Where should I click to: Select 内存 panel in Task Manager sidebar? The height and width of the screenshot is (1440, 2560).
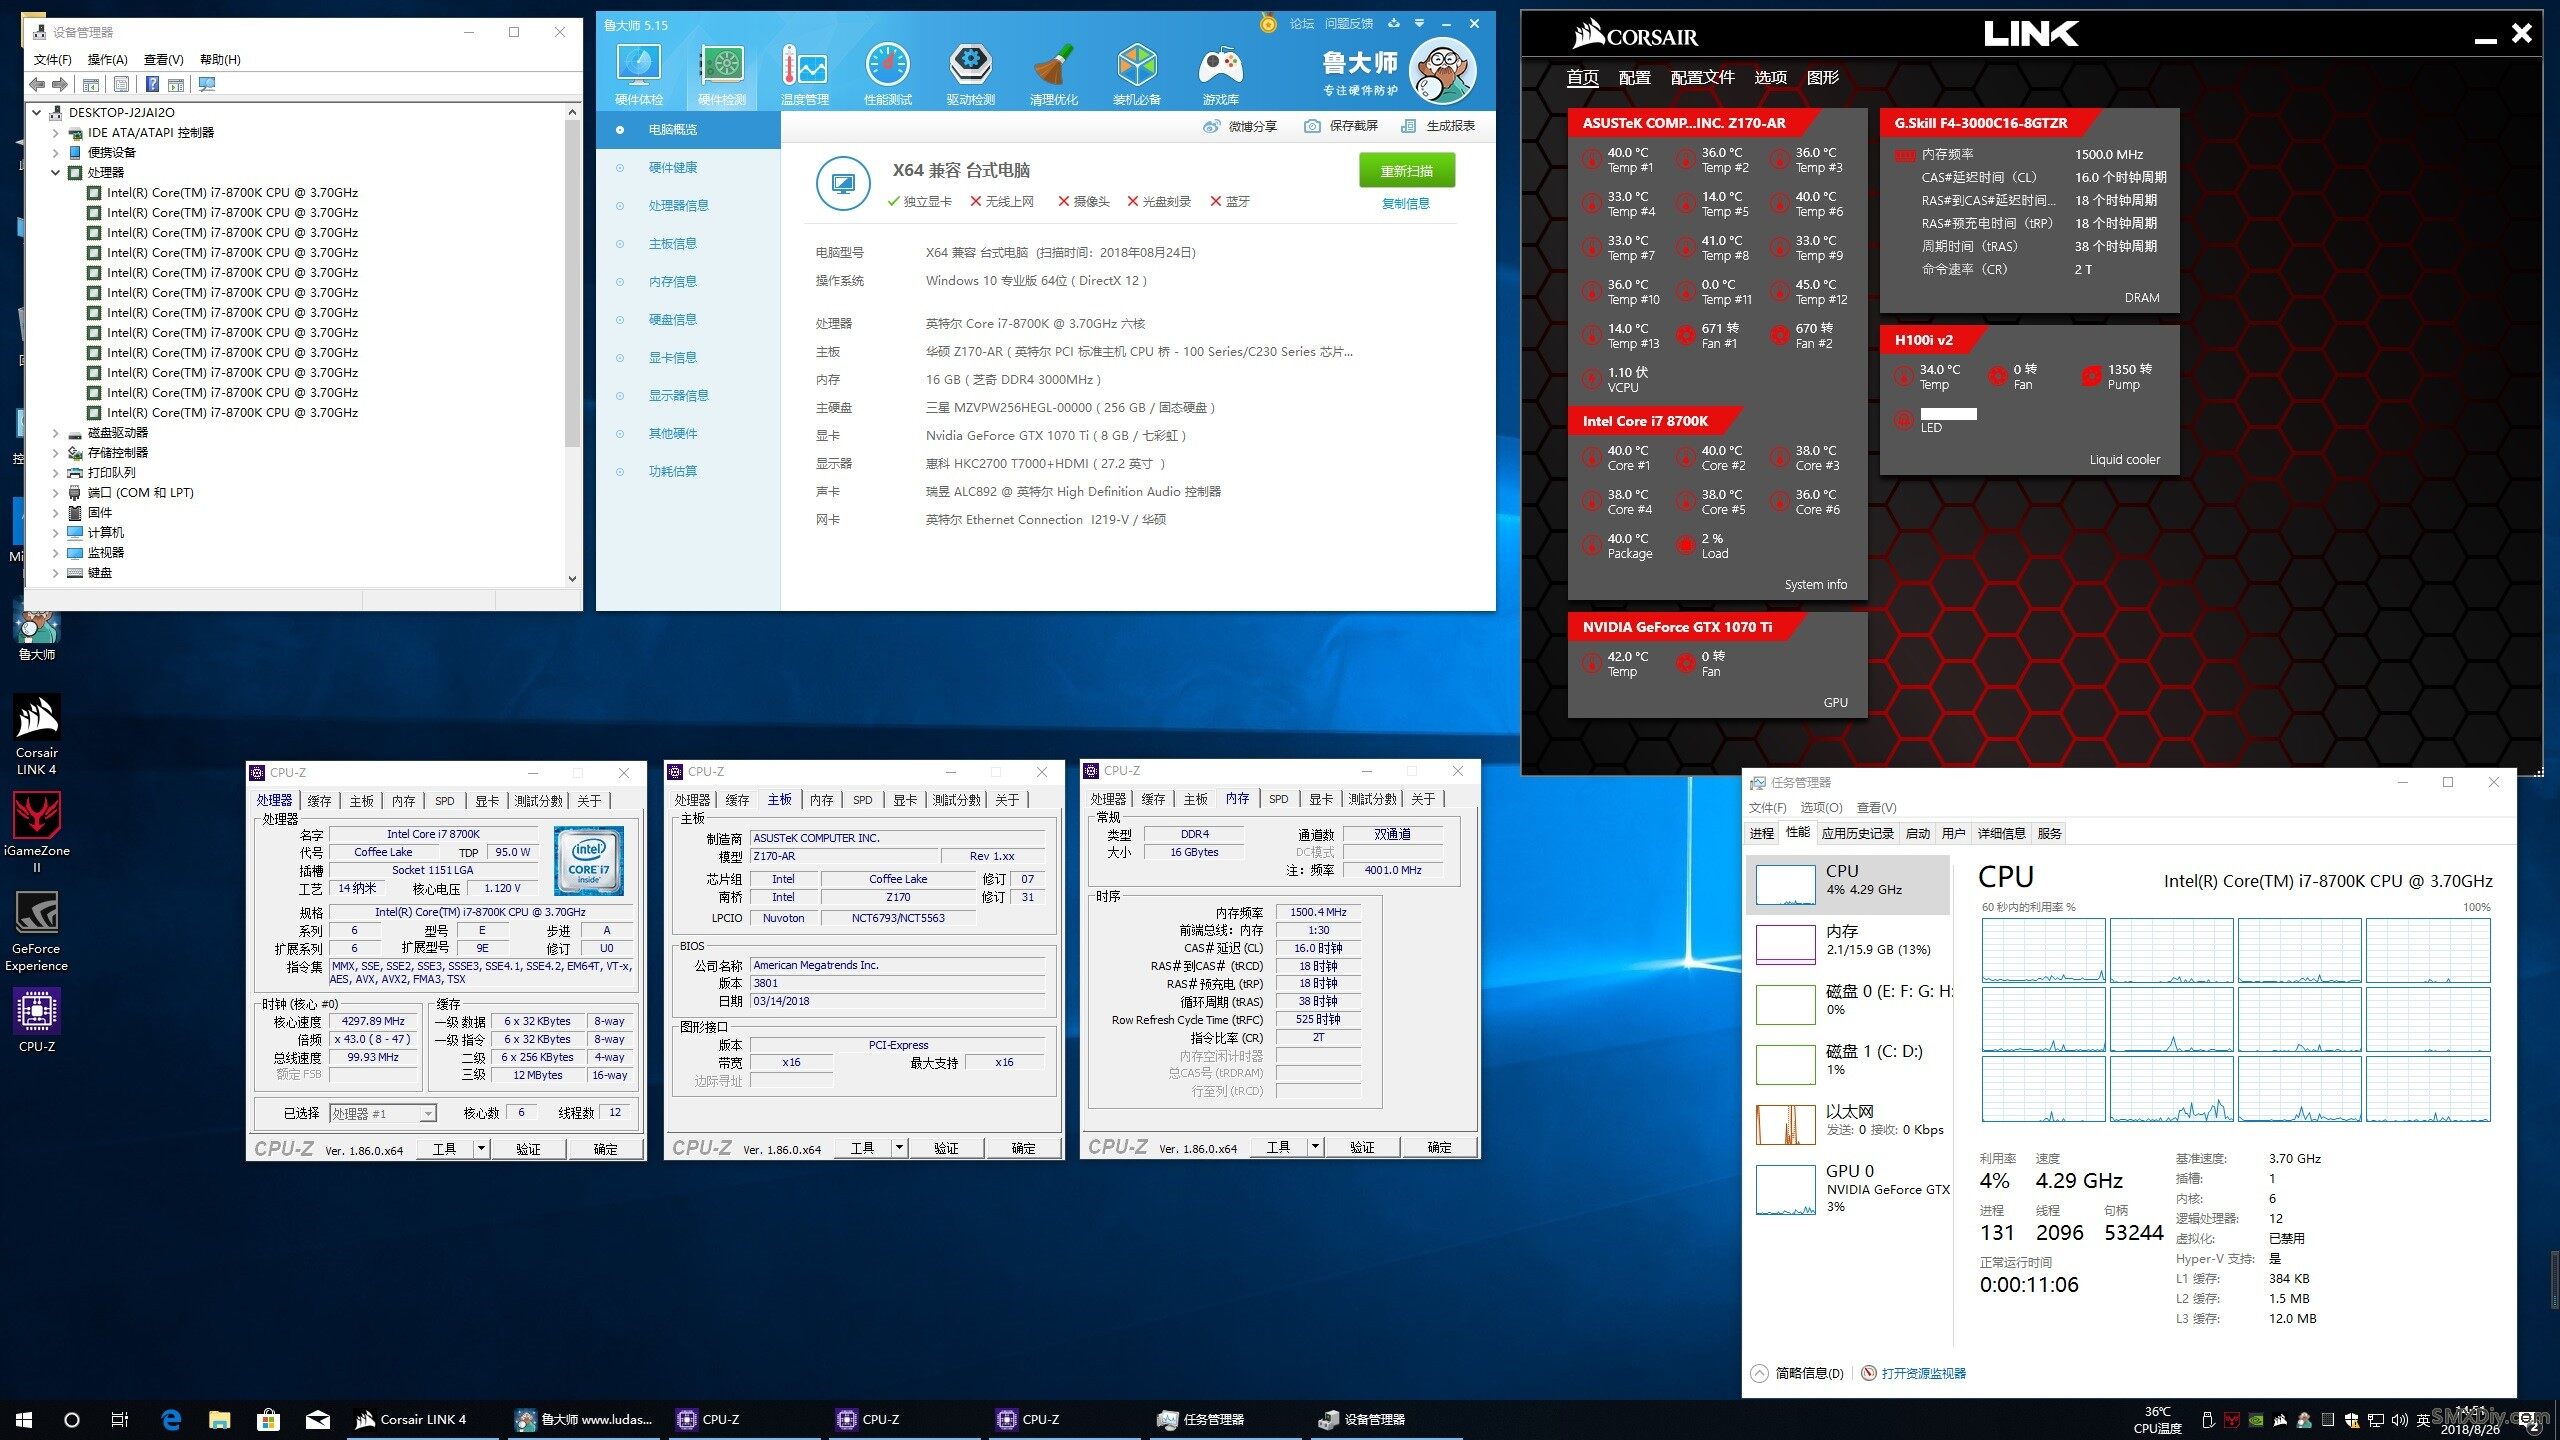pos(1849,943)
